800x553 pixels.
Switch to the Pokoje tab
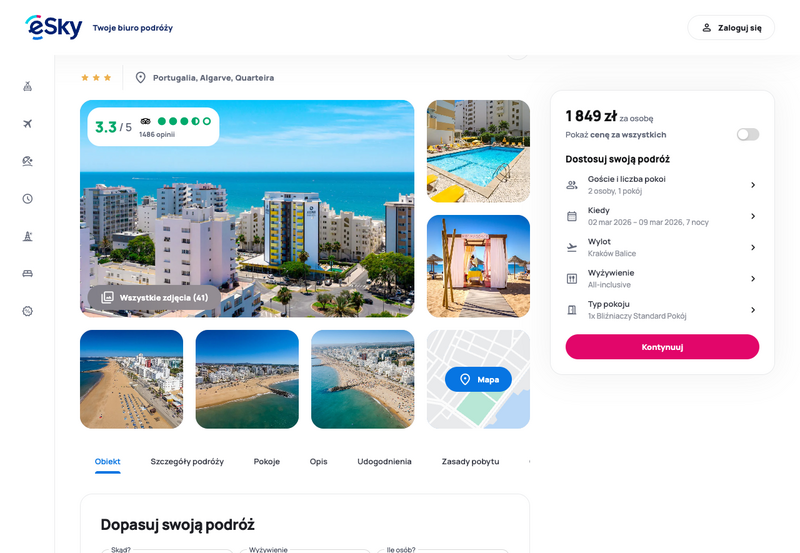point(267,461)
